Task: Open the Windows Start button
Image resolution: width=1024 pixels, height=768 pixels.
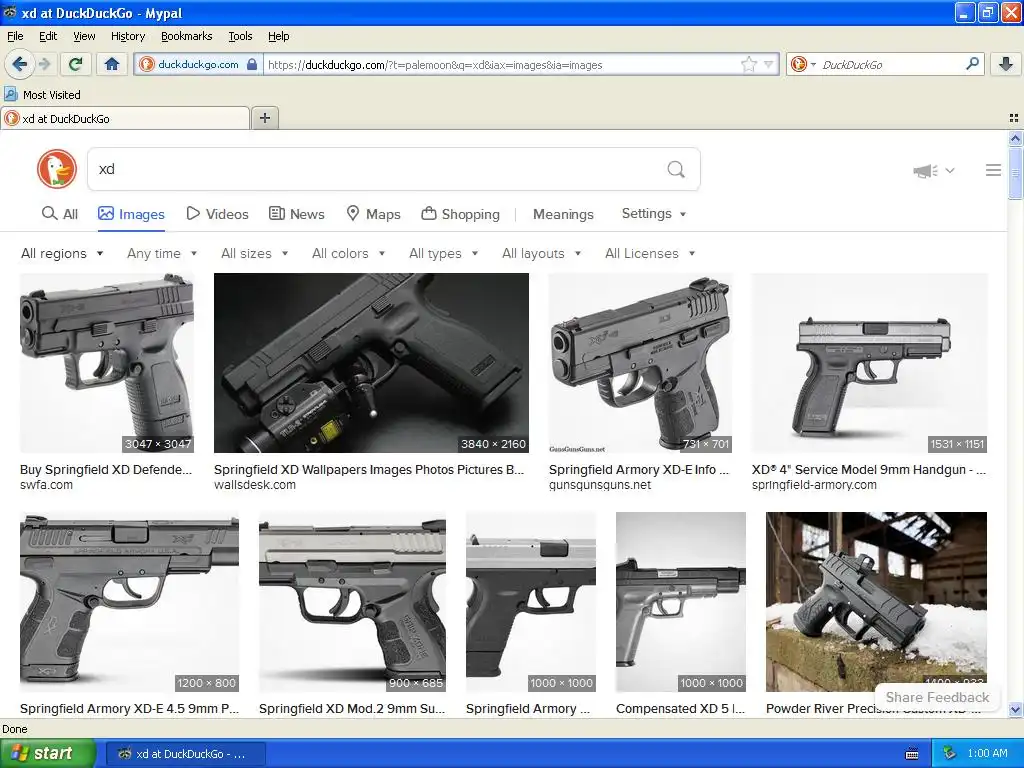Action: click(47, 753)
